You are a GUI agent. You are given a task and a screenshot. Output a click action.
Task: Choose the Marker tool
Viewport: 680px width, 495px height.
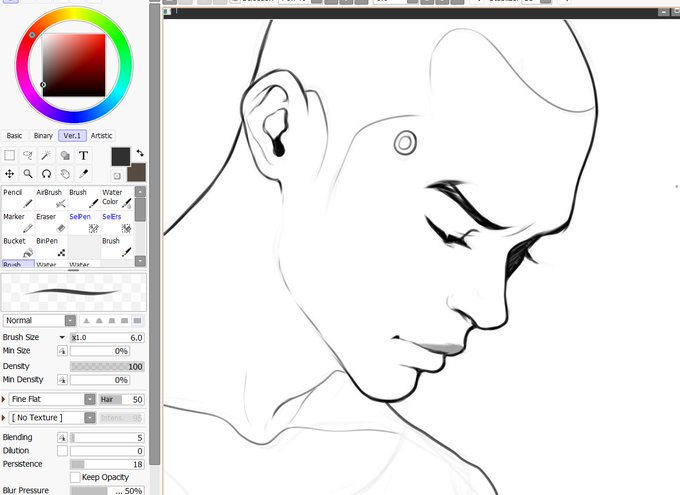click(x=18, y=222)
